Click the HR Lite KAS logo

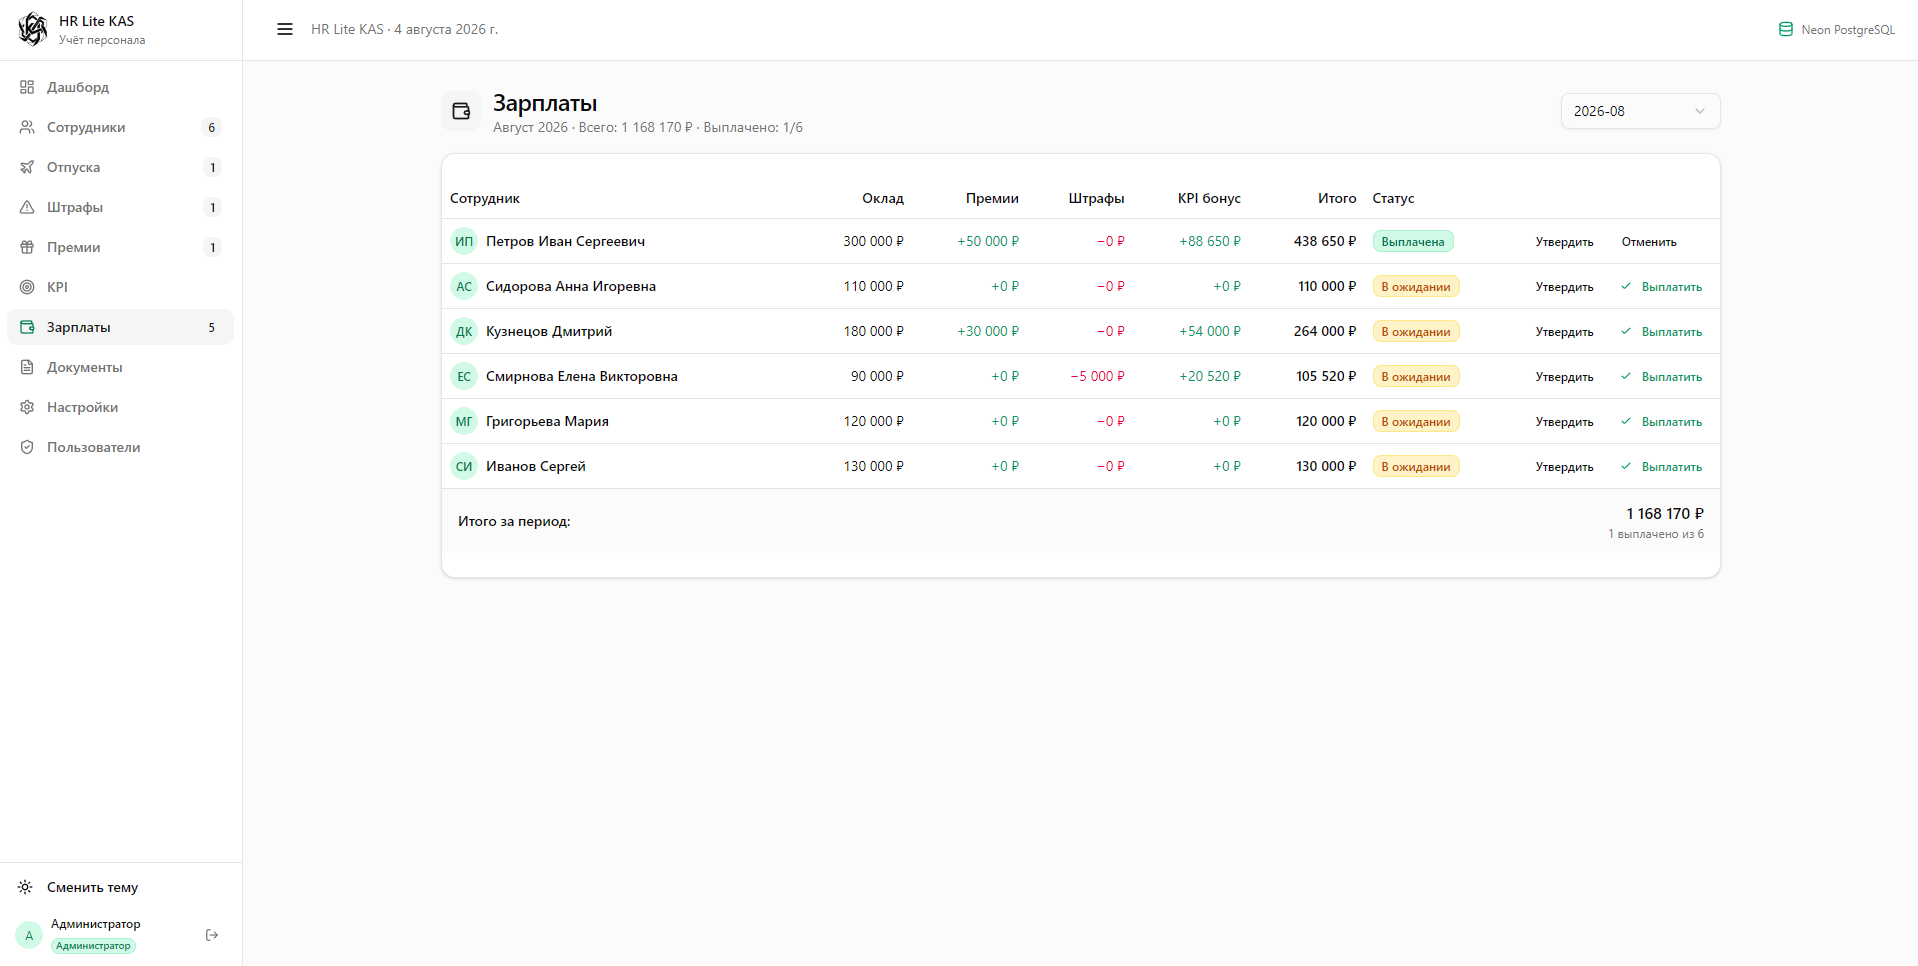(33, 29)
